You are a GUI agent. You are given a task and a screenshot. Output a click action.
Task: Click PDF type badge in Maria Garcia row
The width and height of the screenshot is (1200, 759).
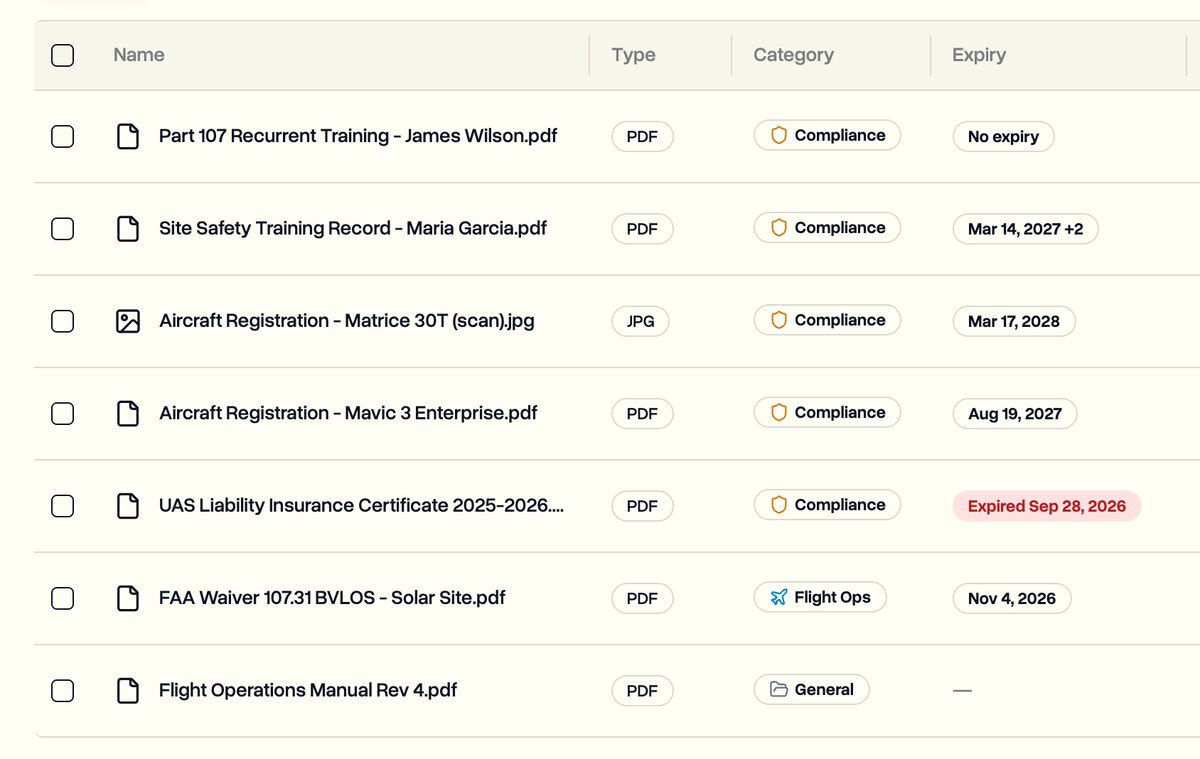click(642, 229)
